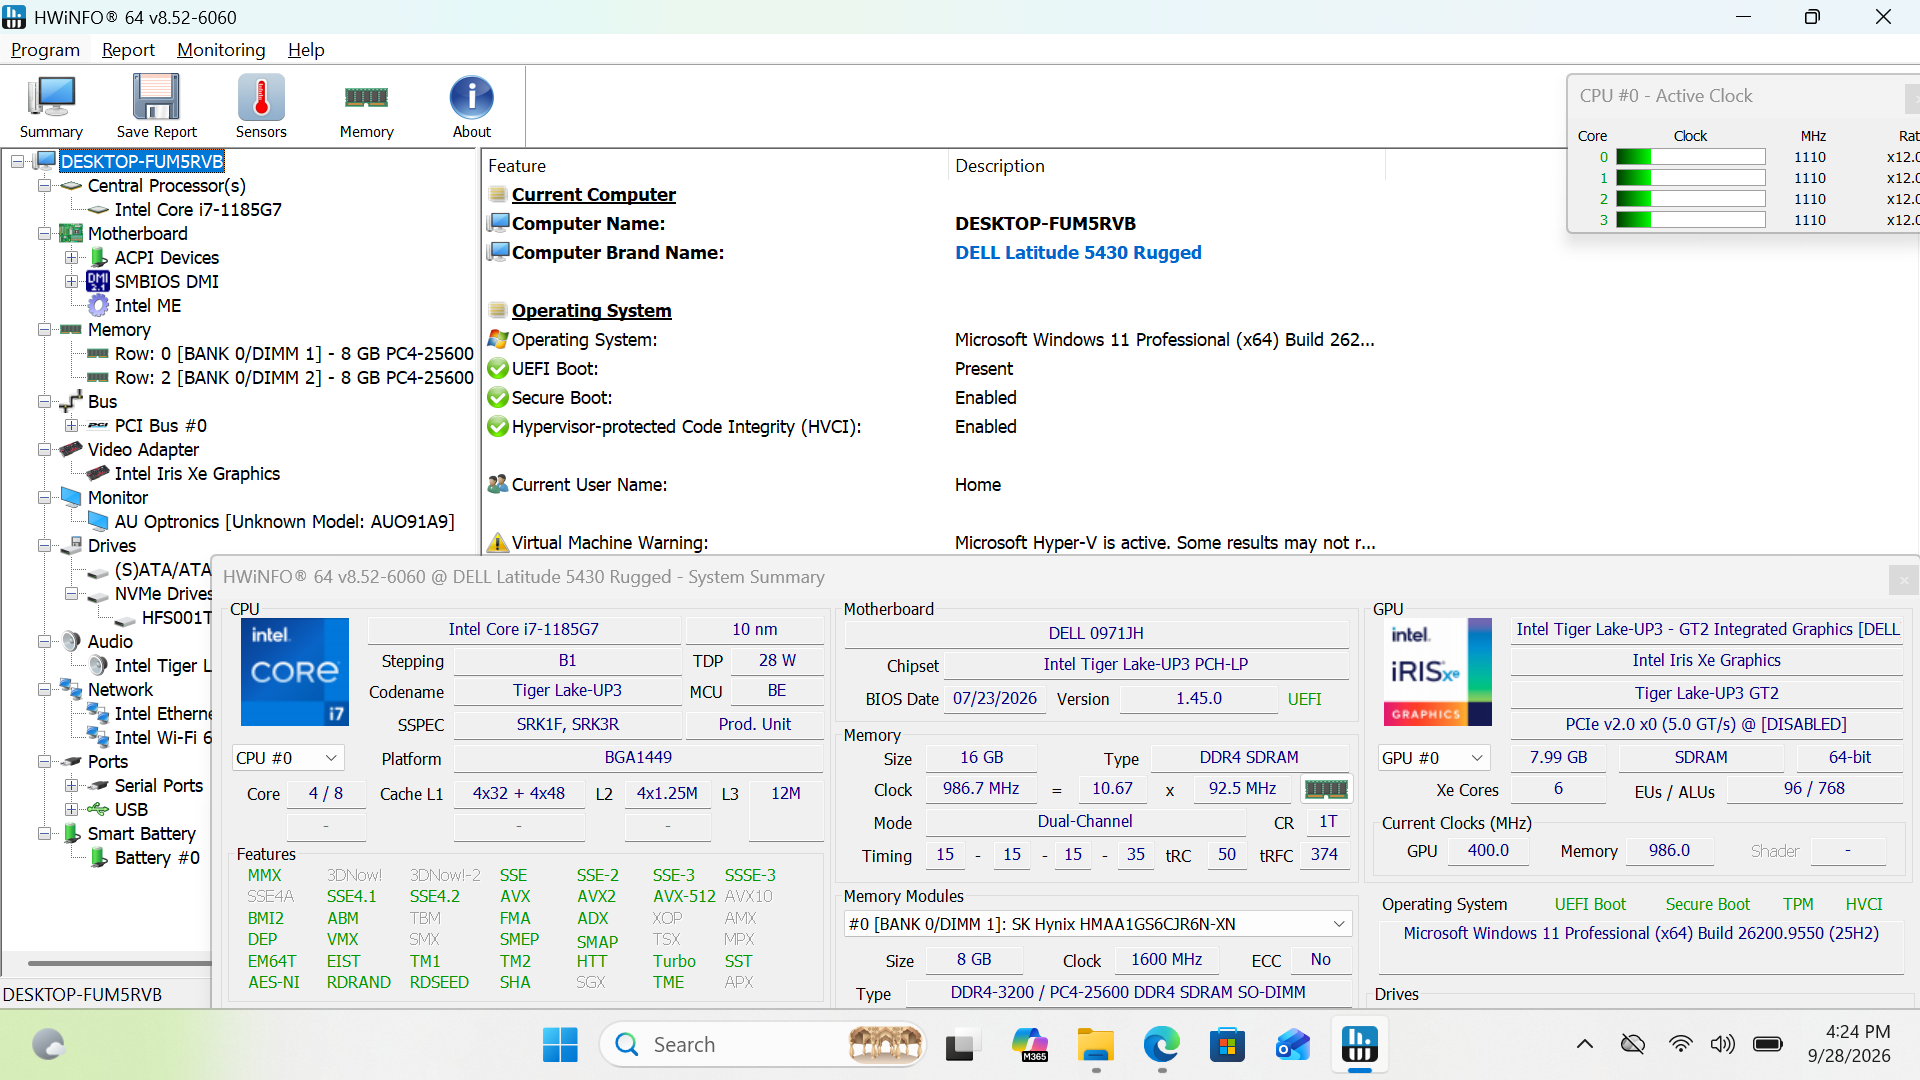1920x1080 pixels.
Task: Click the Virtual Machine Warning row
Action: [x=930, y=542]
